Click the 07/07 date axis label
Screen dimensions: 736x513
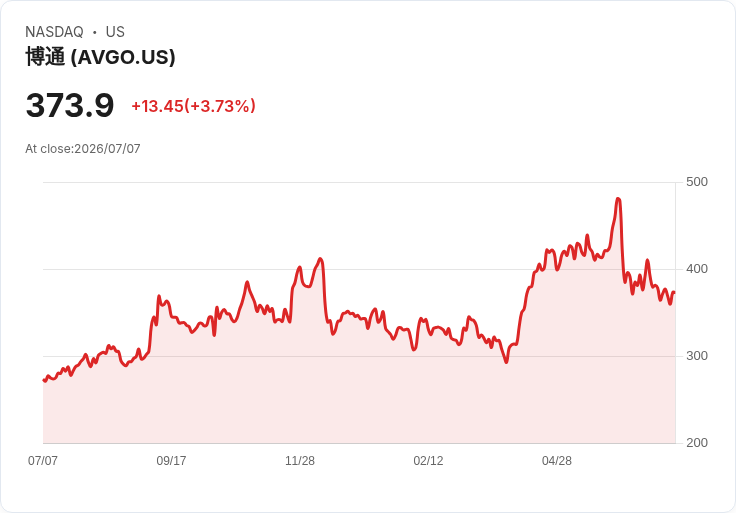(43, 460)
